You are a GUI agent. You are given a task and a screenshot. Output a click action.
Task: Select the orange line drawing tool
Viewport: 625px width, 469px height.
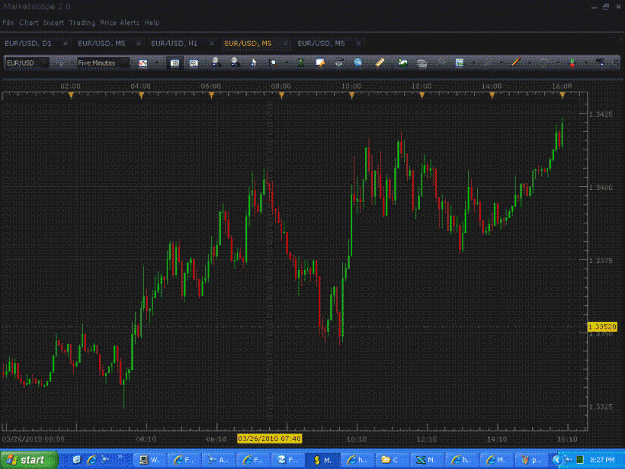(x=516, y=62)
